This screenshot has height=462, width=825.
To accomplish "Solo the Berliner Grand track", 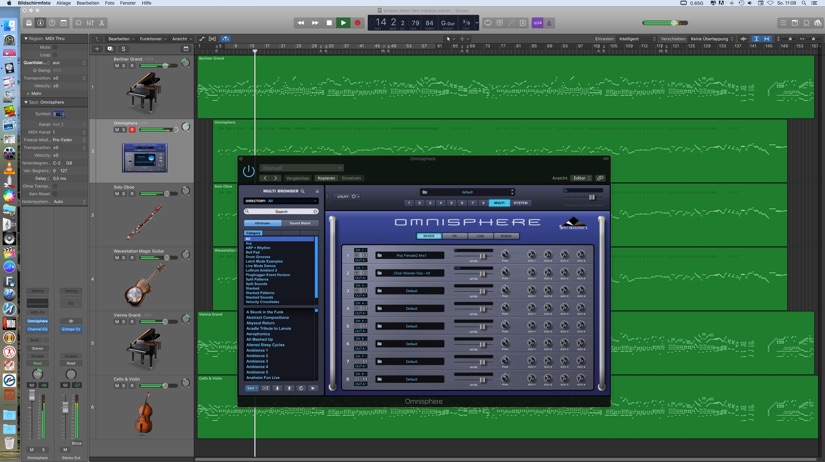I will point(124,66).
